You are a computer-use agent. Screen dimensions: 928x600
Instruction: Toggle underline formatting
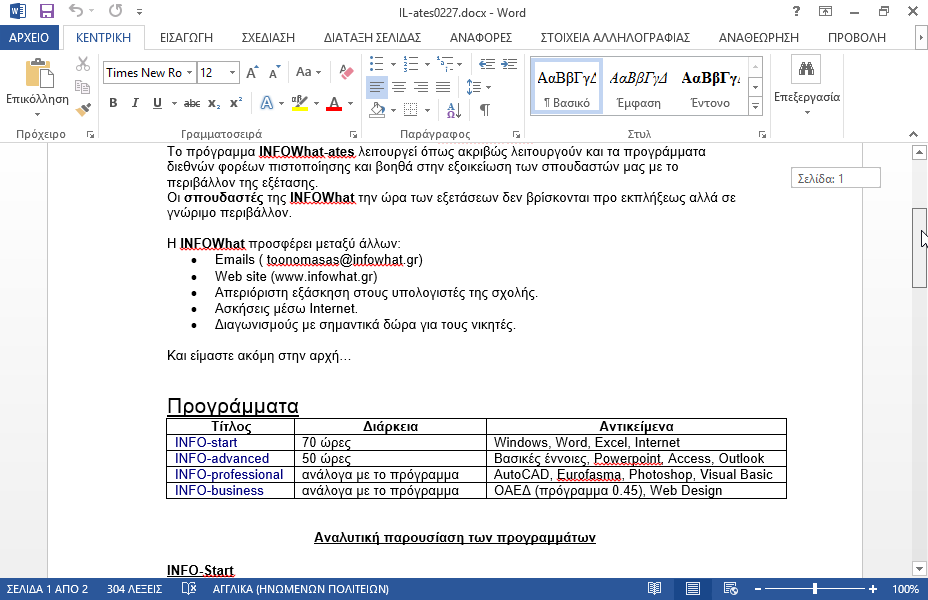pyautogui.click(x=157, y=103)
